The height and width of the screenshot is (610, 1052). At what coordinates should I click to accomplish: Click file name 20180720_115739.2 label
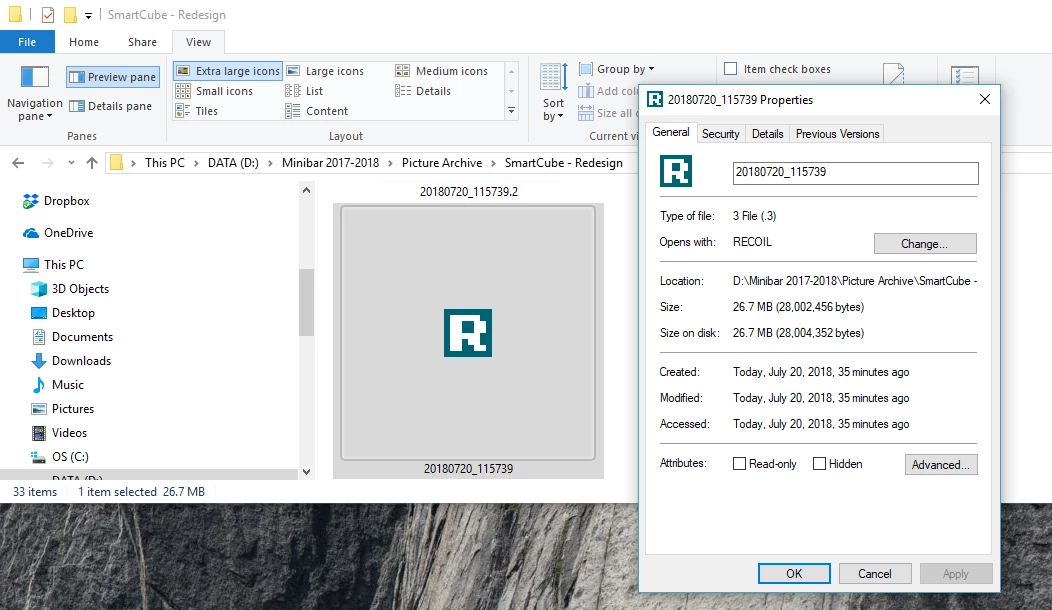pos(468,192)
